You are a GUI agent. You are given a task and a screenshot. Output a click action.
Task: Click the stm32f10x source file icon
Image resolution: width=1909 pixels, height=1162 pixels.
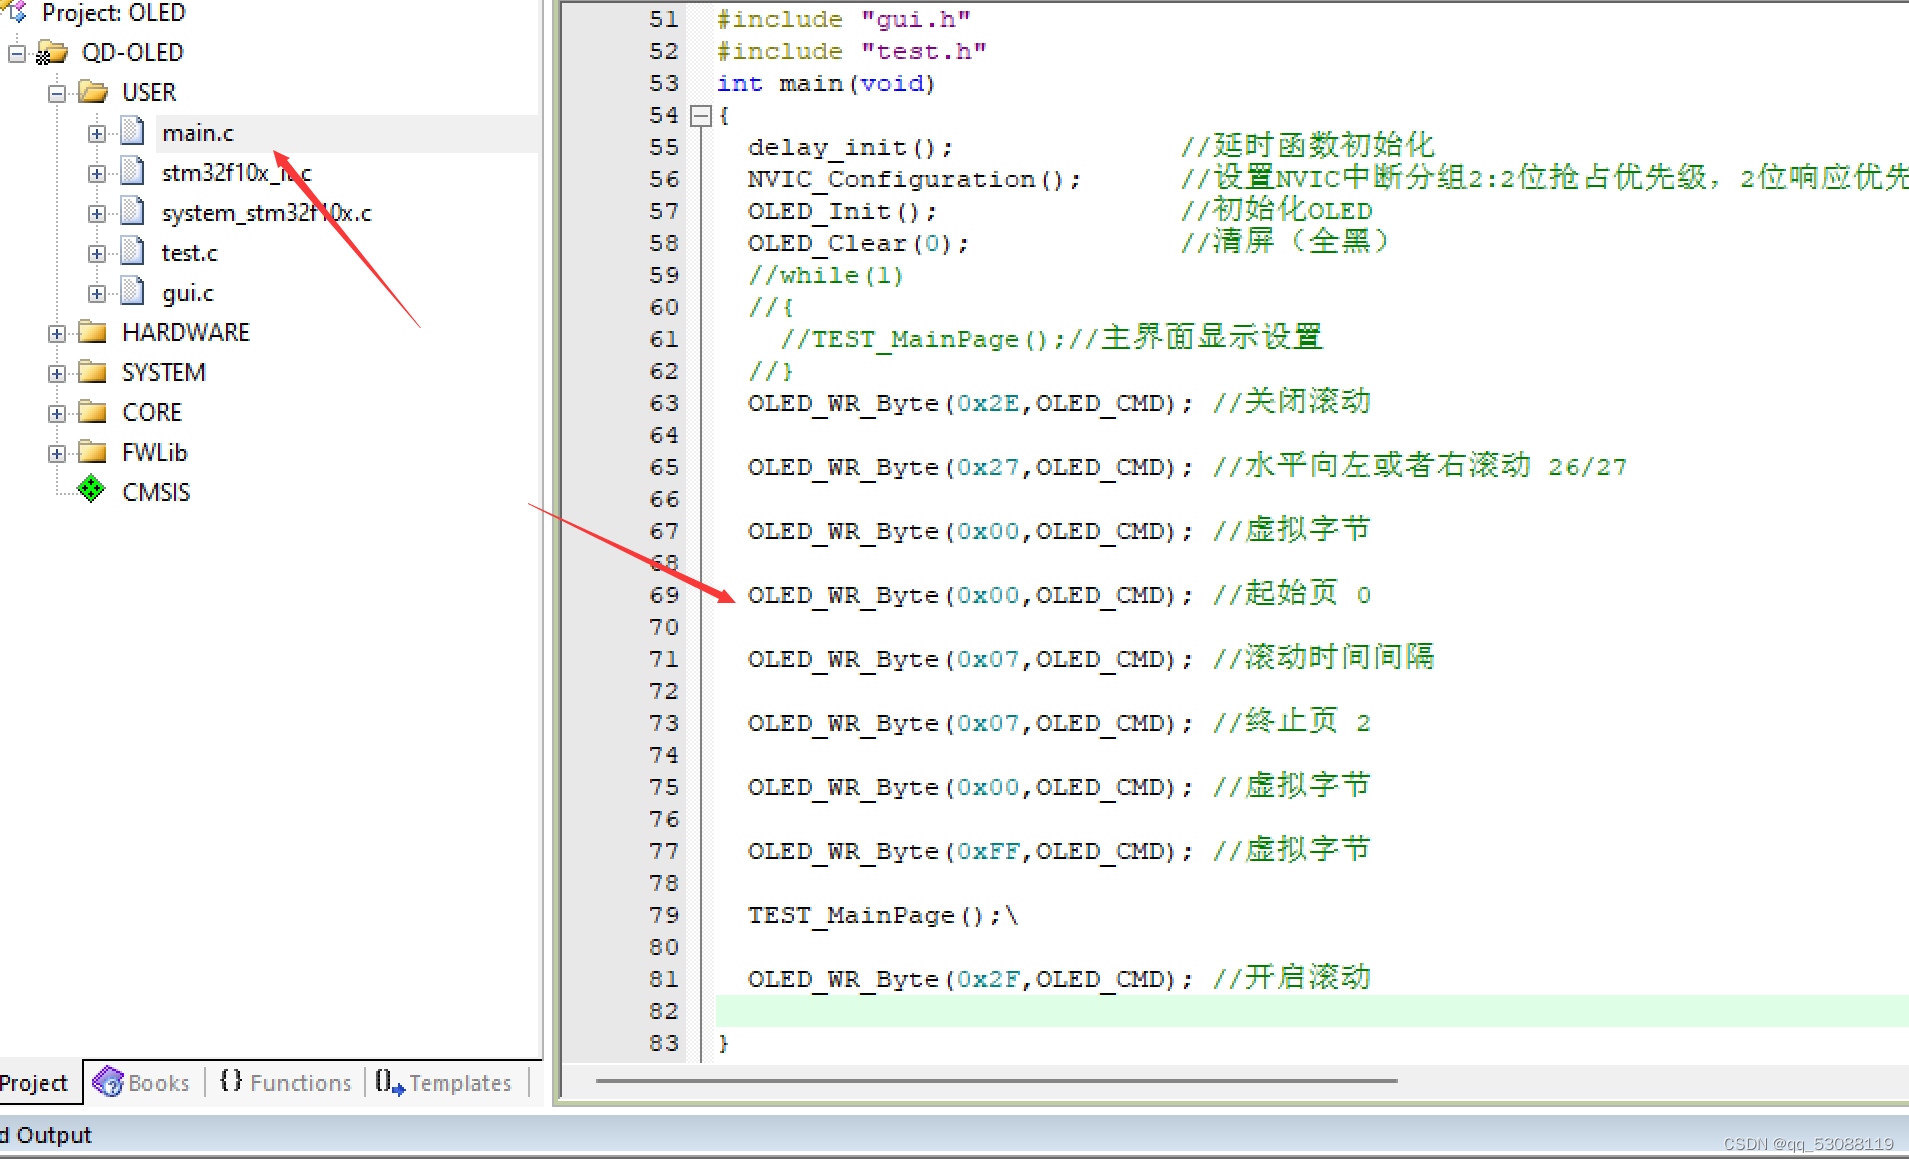click(x=133, y=172)
